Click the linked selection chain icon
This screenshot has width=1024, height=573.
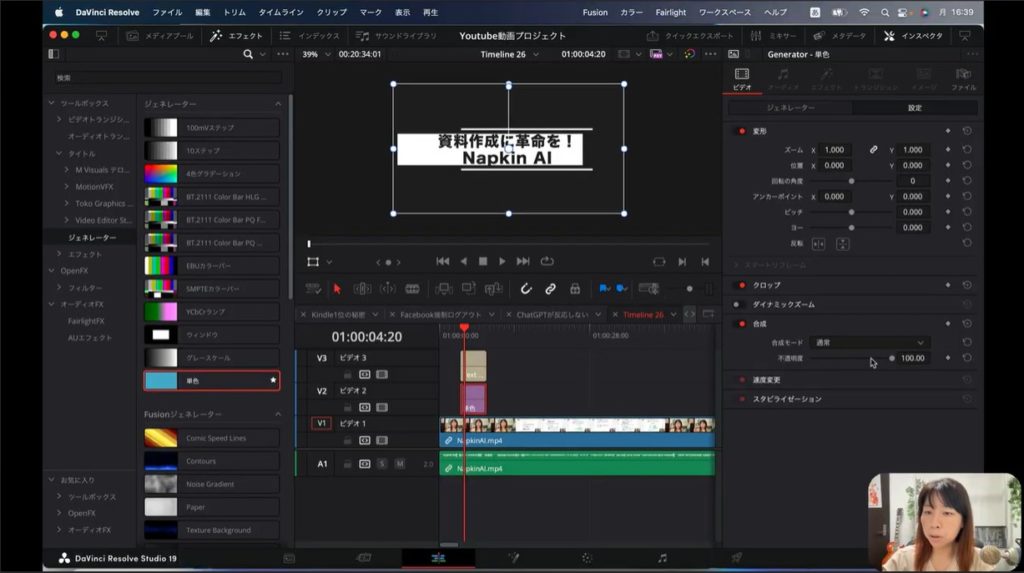[550, 289]
